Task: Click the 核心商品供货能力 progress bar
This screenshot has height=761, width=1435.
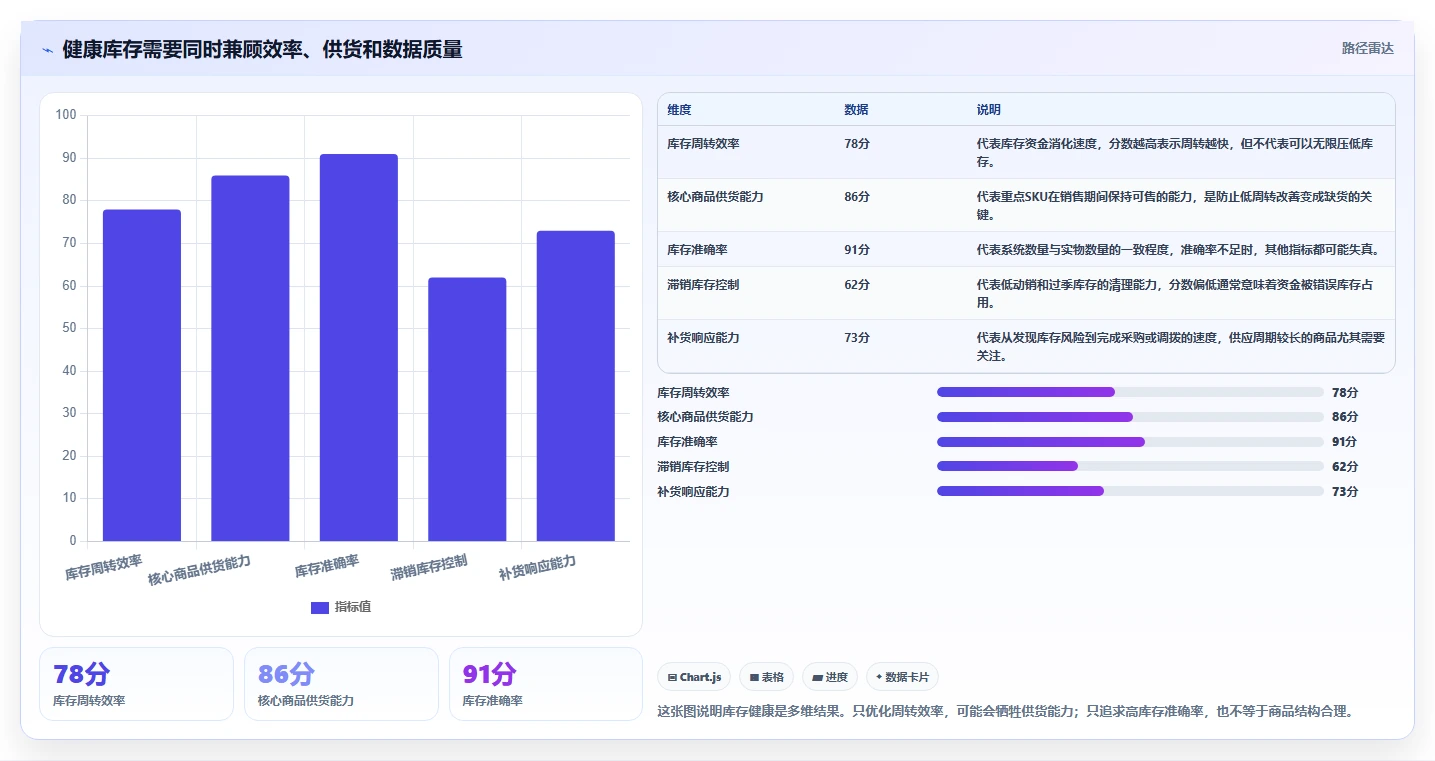Action: pyautogui.click(x=1130, y=417)
